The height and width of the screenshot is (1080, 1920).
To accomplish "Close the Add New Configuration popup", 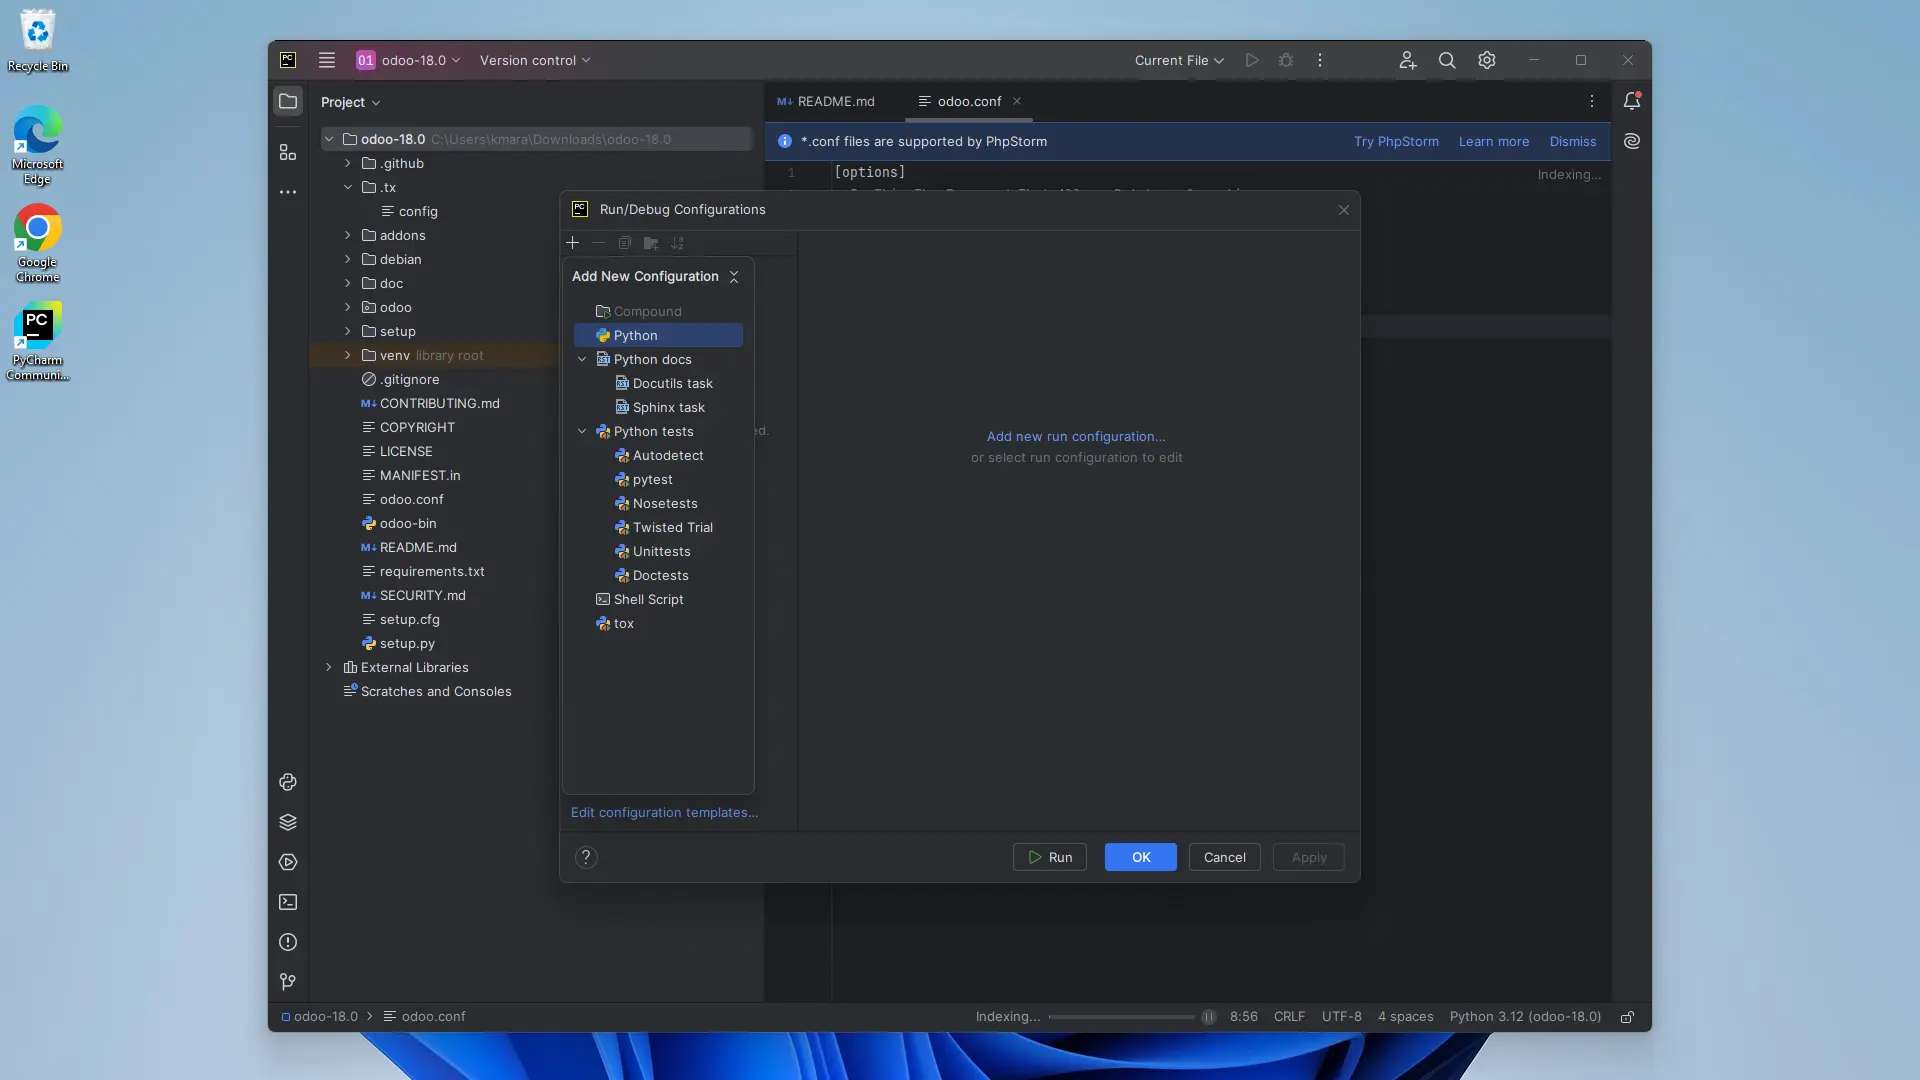I will click(734, 277).
